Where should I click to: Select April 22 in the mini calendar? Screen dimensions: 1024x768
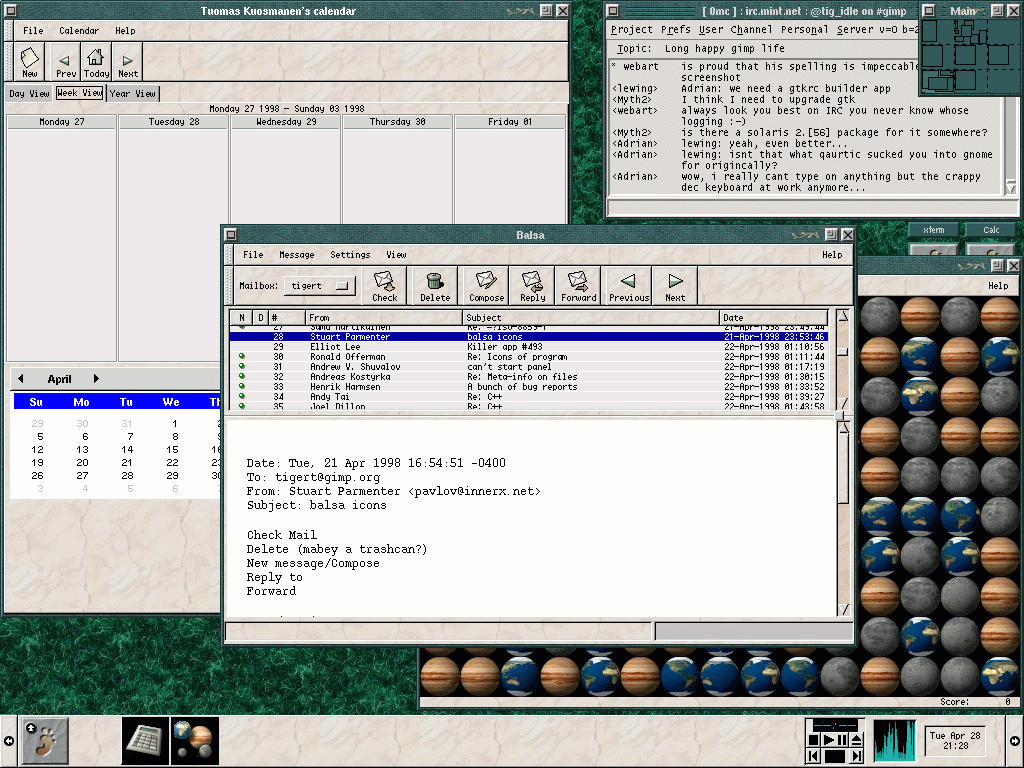coord(172,462)
